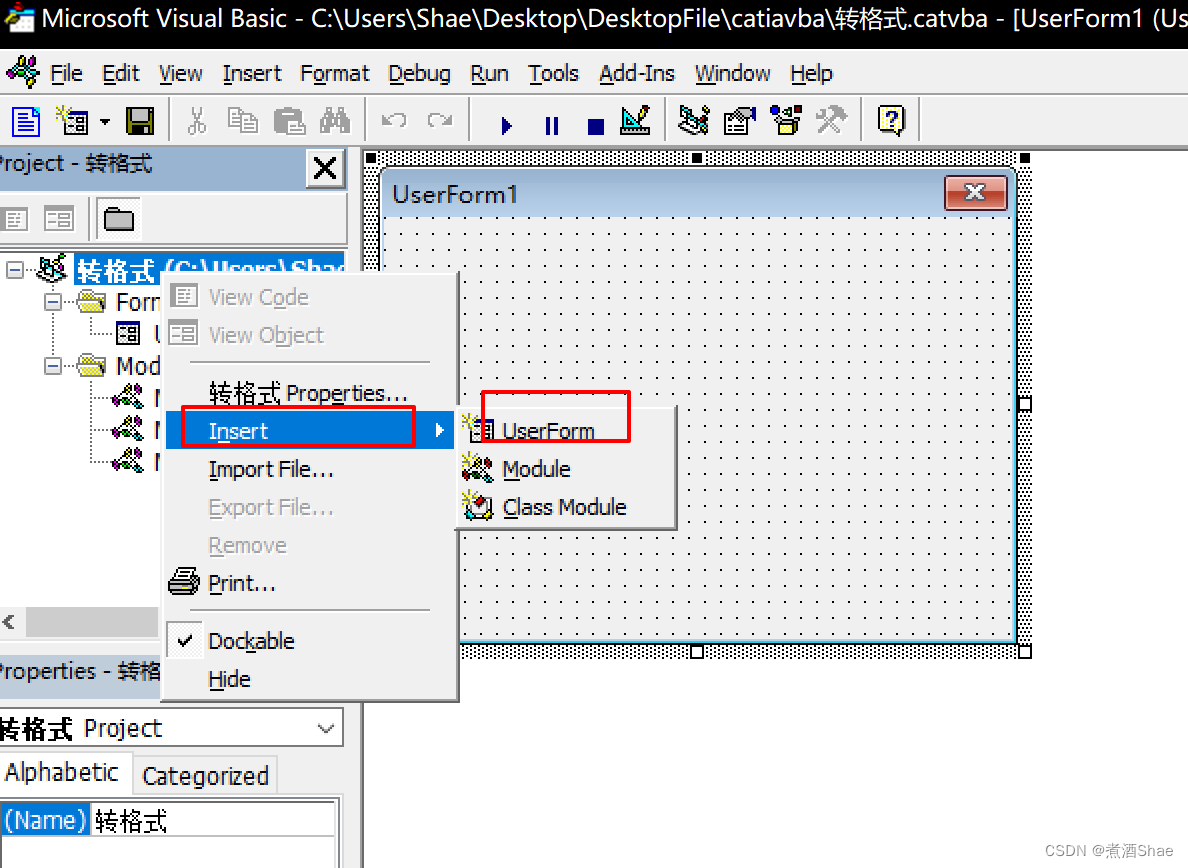Click the project tree scroll left arrow
This screenshot has width=1188, height=868.
pyautogui.click(x=10, y=623)
